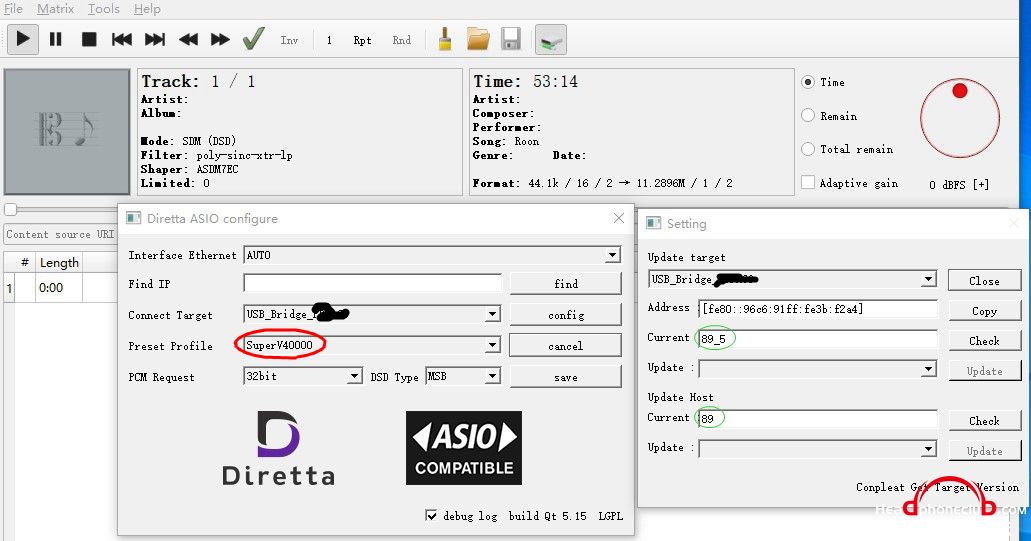Toggle Rnd random playback
The width and height of the screenshot is (1031, 541).
tap(402, 40)
